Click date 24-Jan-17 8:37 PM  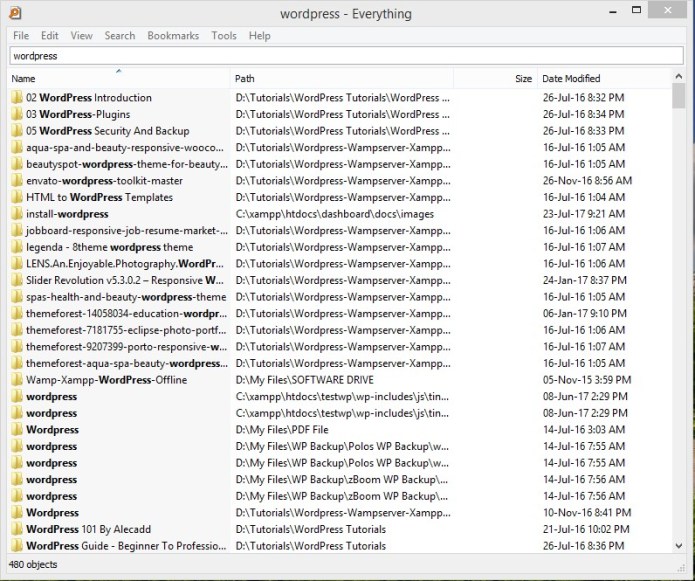tap(585, 280)
